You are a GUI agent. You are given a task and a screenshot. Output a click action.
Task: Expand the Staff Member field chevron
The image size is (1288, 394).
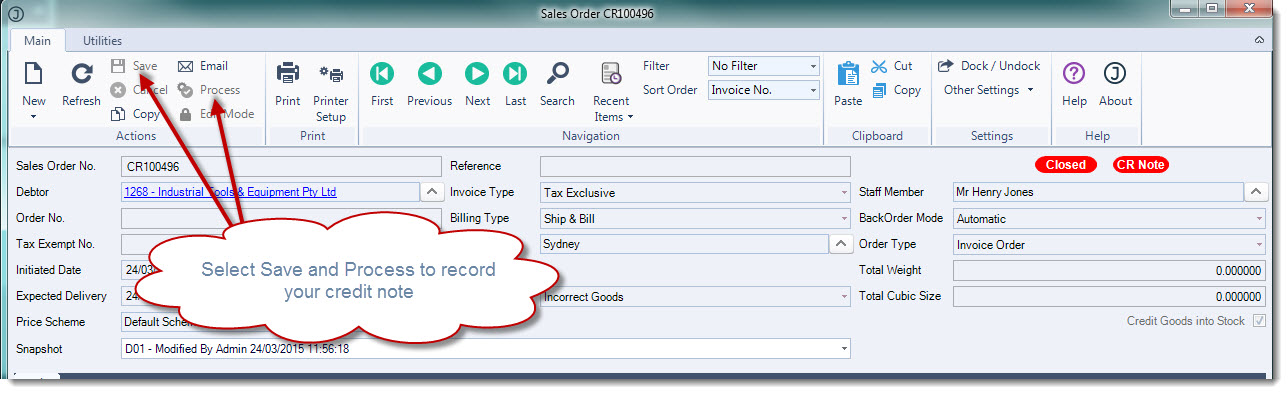1256,192
